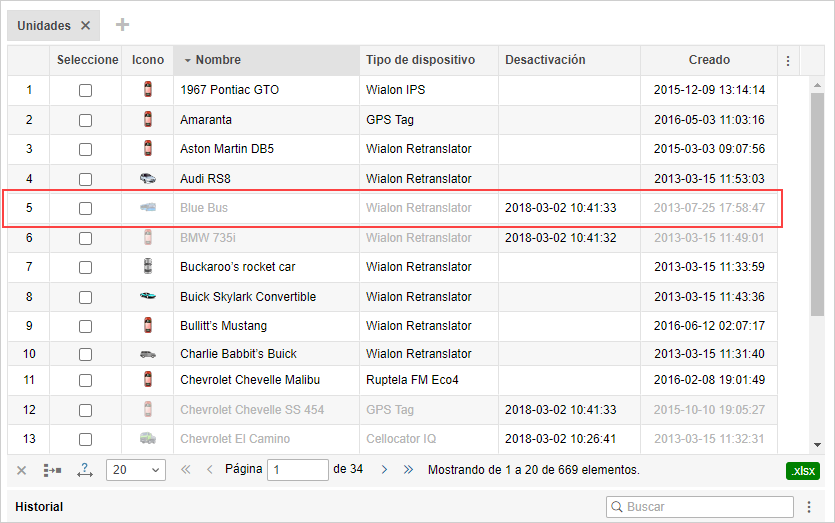Click the Buscar search field
The image size is (835, 523).
pyautogui.click(x=700, y=506)
